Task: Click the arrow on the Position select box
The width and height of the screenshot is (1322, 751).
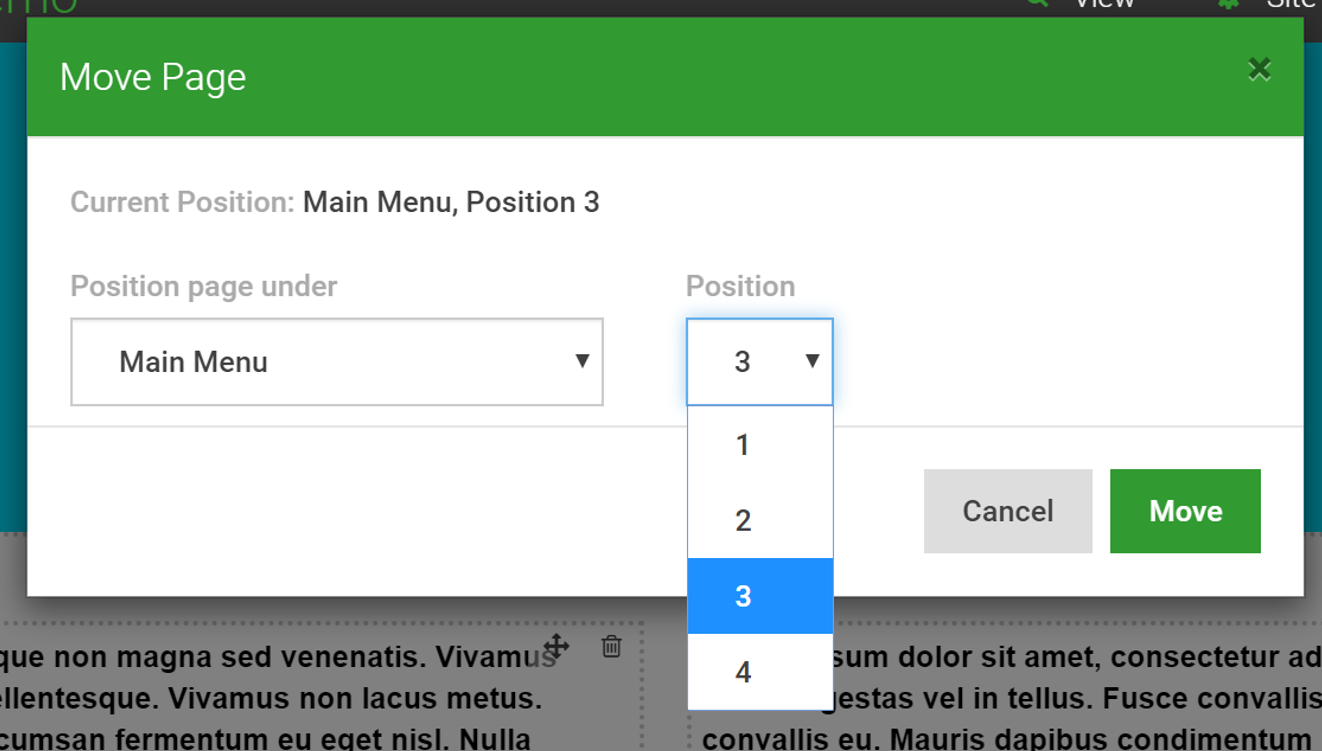Action: click(812, 361)
